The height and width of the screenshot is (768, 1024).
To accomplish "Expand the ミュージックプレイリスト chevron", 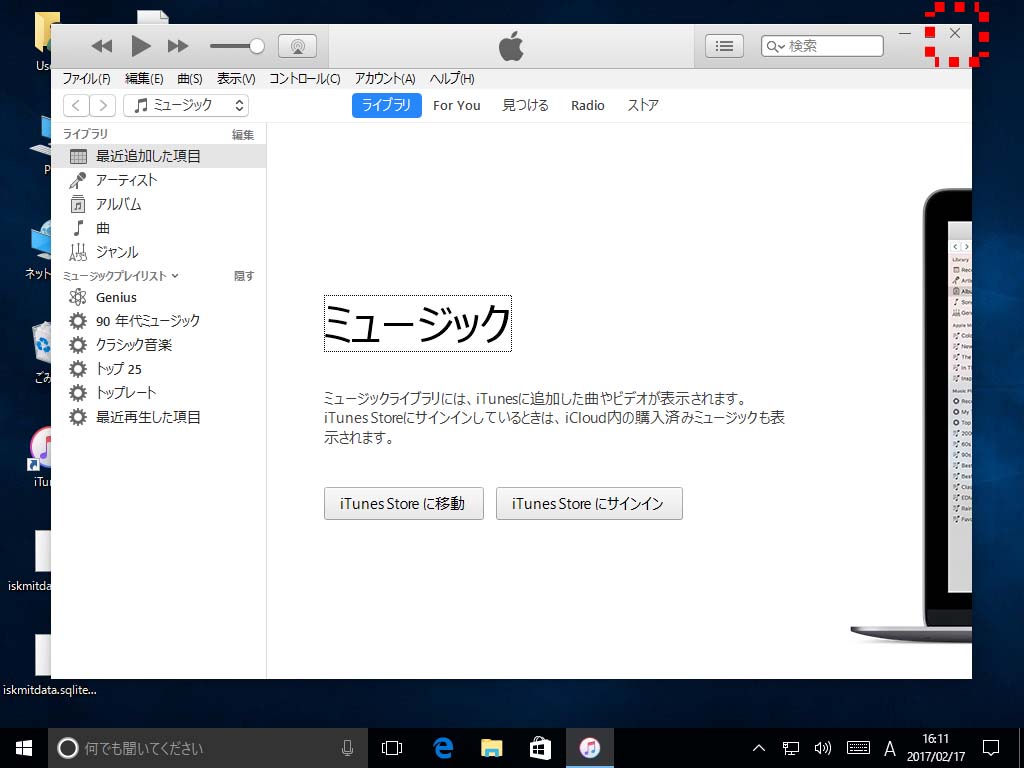I will click(175, 276).
